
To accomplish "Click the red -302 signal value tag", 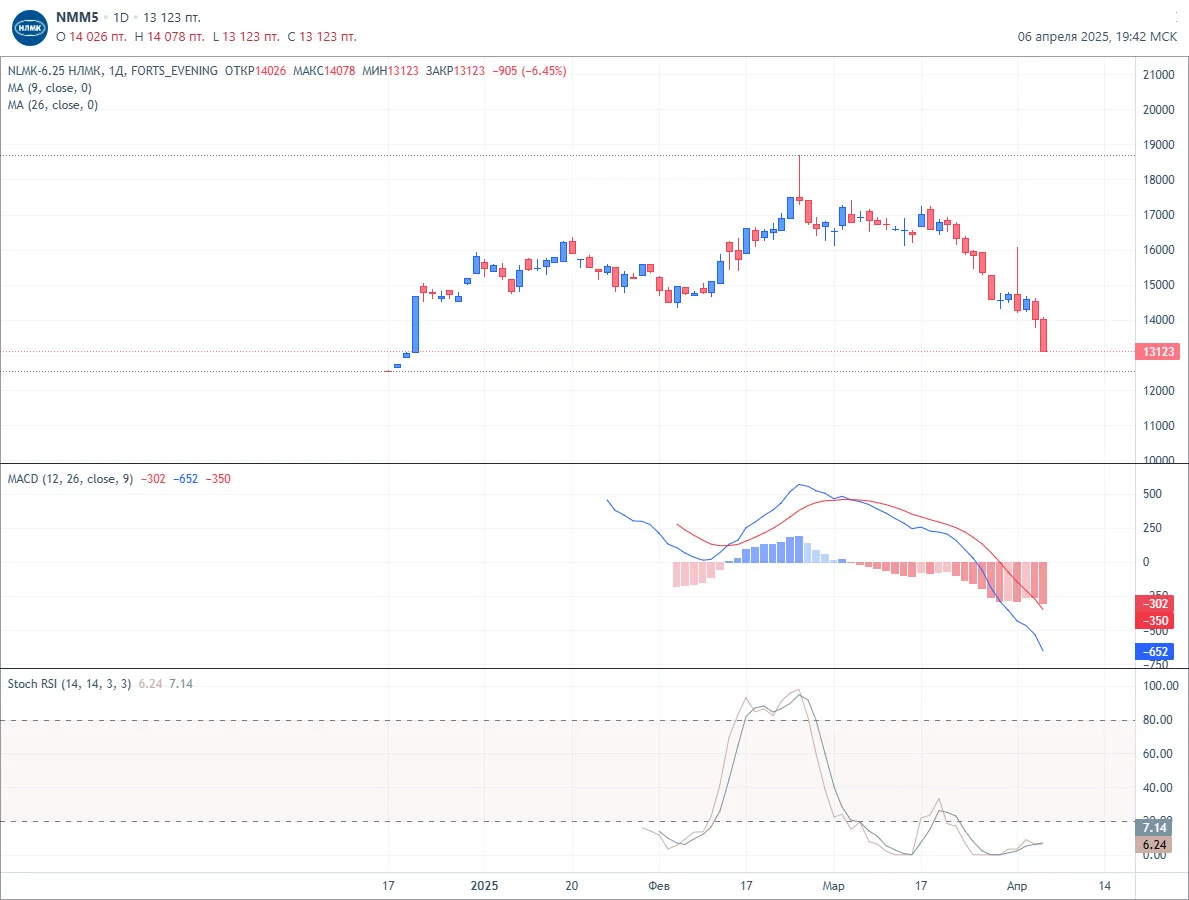I will [x=1155, y=604].
